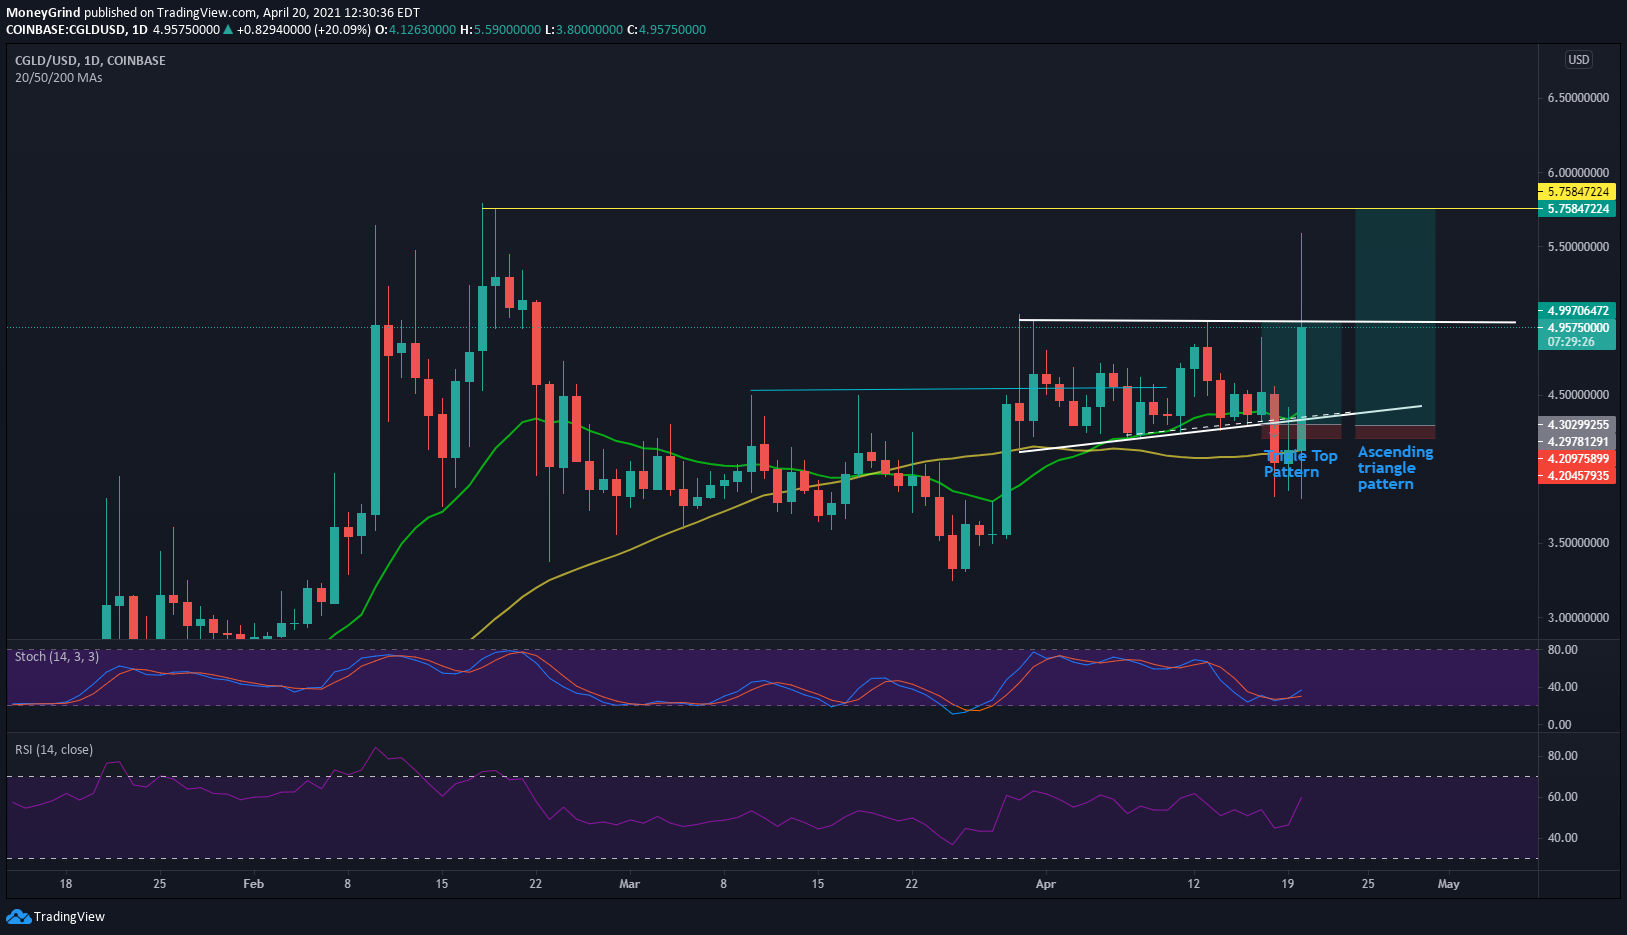Click the current price 4.95750000 label
1627x935 pixels.
(1576, 327)
